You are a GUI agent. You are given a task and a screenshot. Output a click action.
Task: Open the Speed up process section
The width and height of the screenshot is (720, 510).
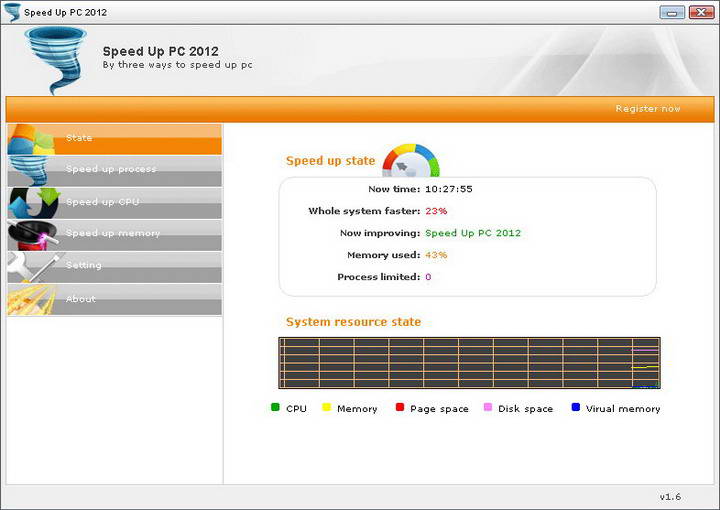pos(114,171)
